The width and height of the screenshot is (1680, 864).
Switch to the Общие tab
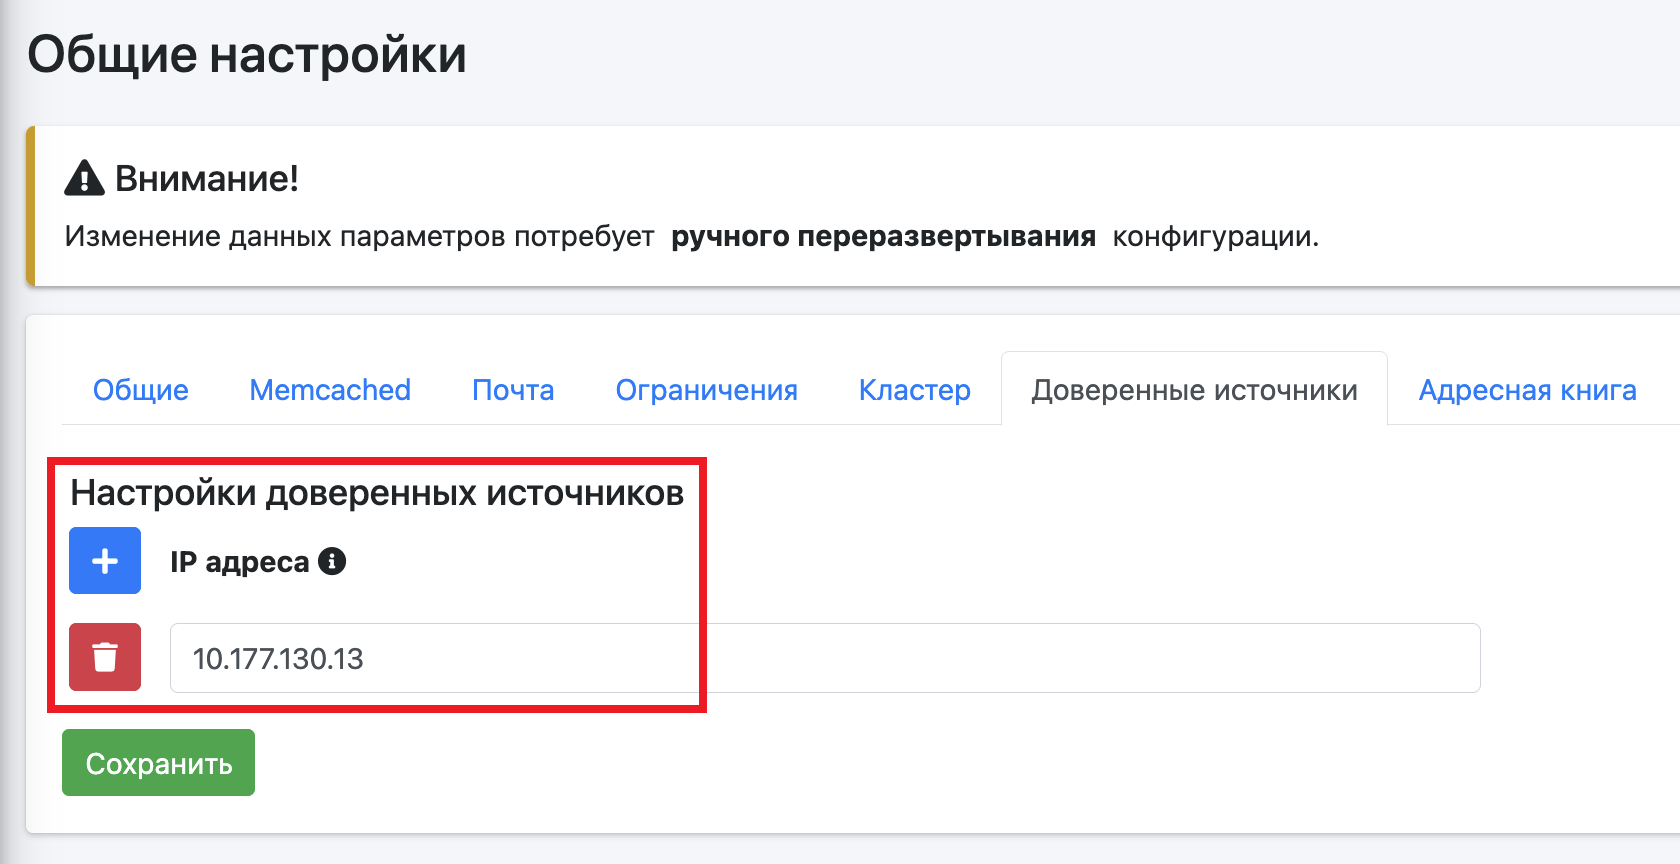[x=141, y=390]
